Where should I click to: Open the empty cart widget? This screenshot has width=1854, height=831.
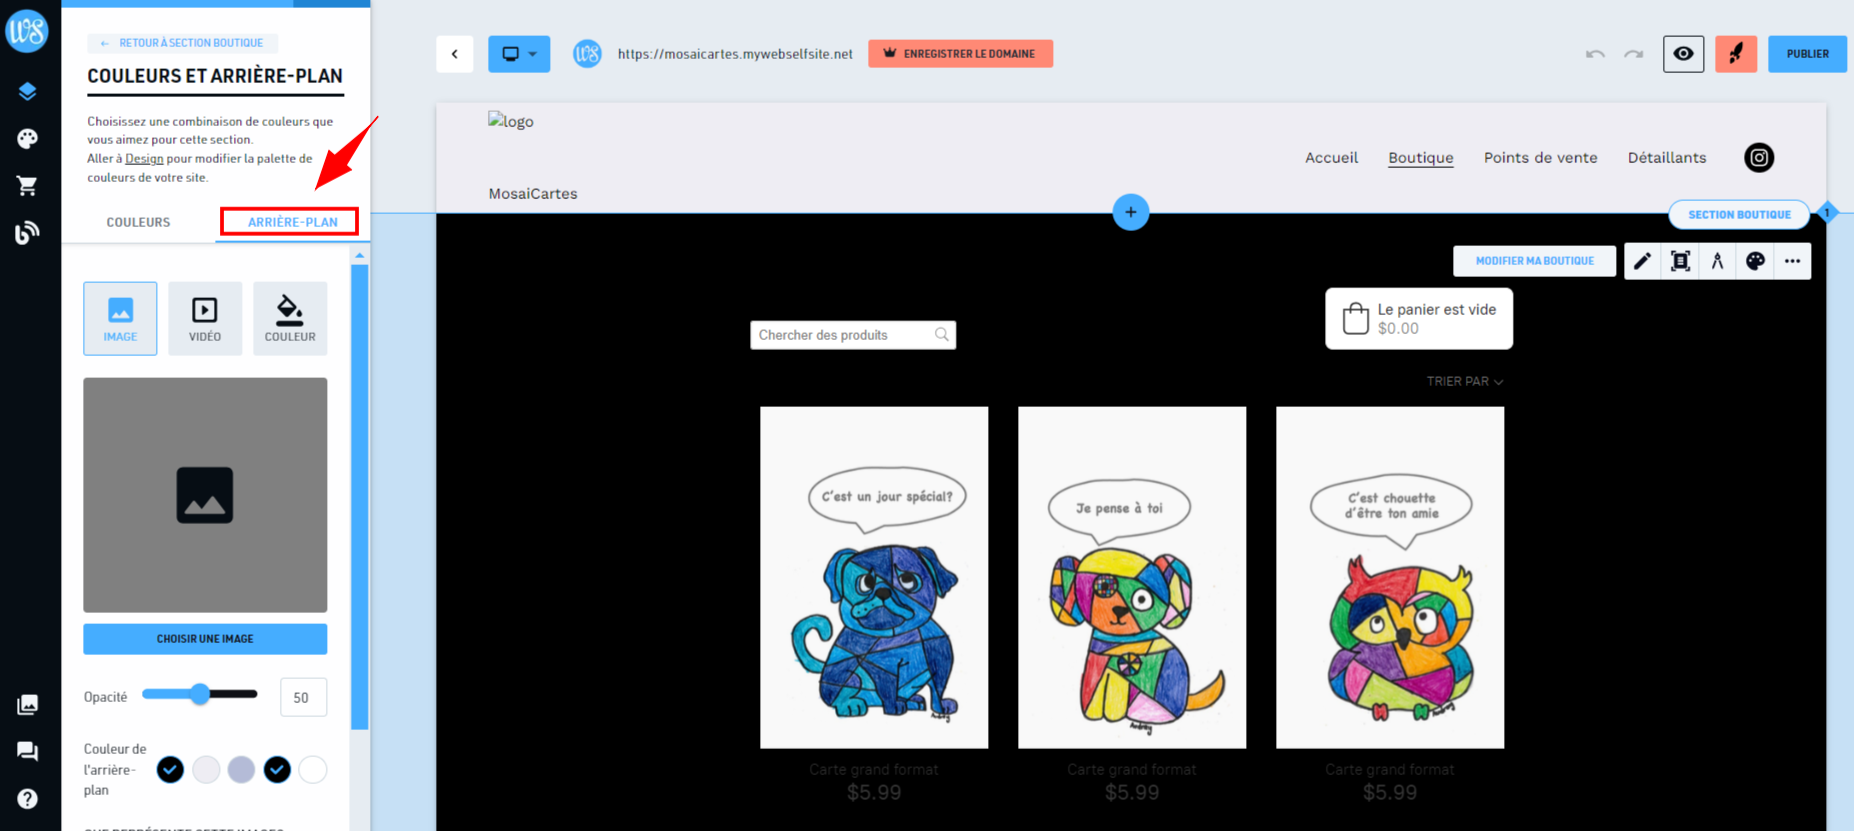pos(1418,319)
